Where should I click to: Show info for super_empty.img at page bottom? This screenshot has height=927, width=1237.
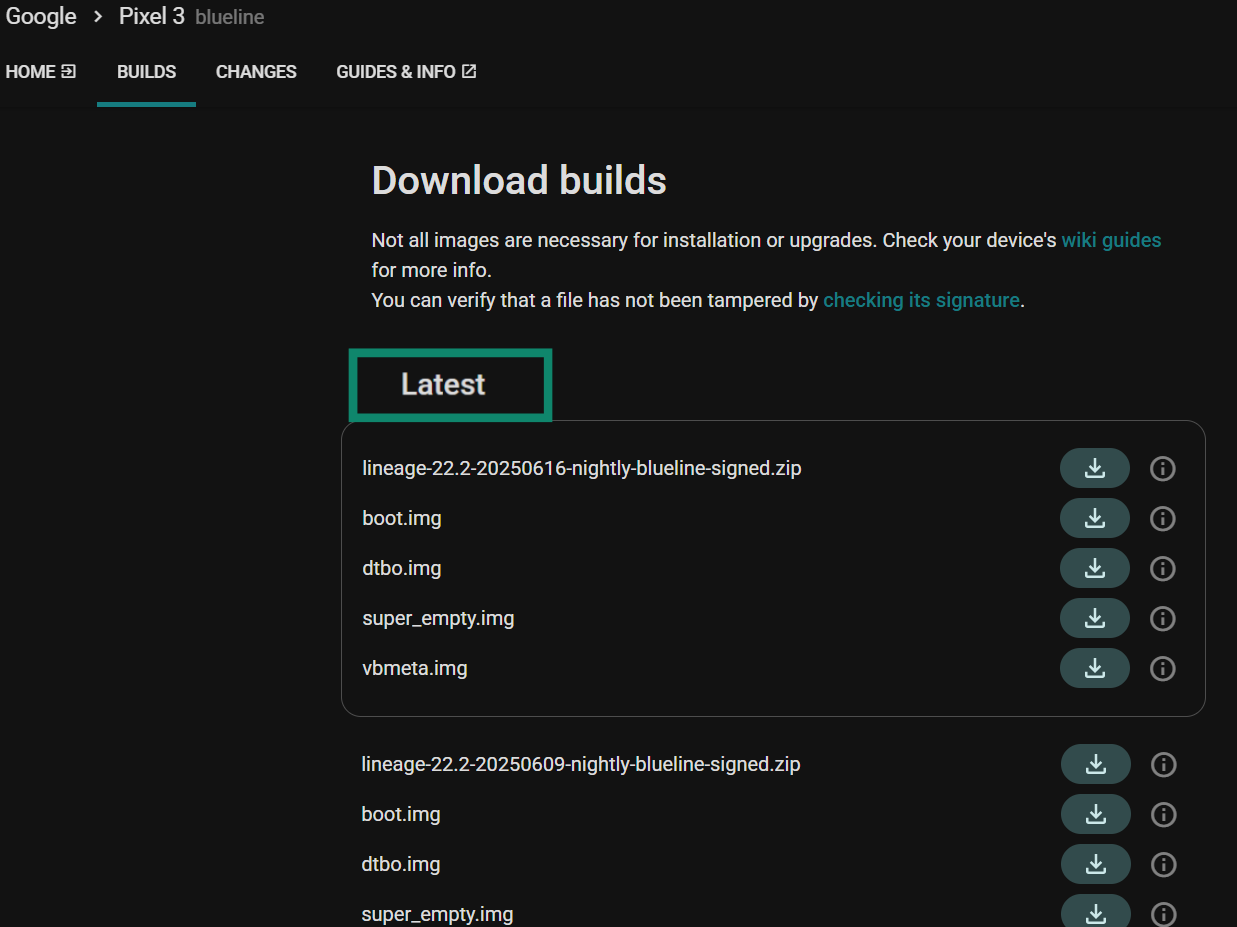click(1162, 912)
